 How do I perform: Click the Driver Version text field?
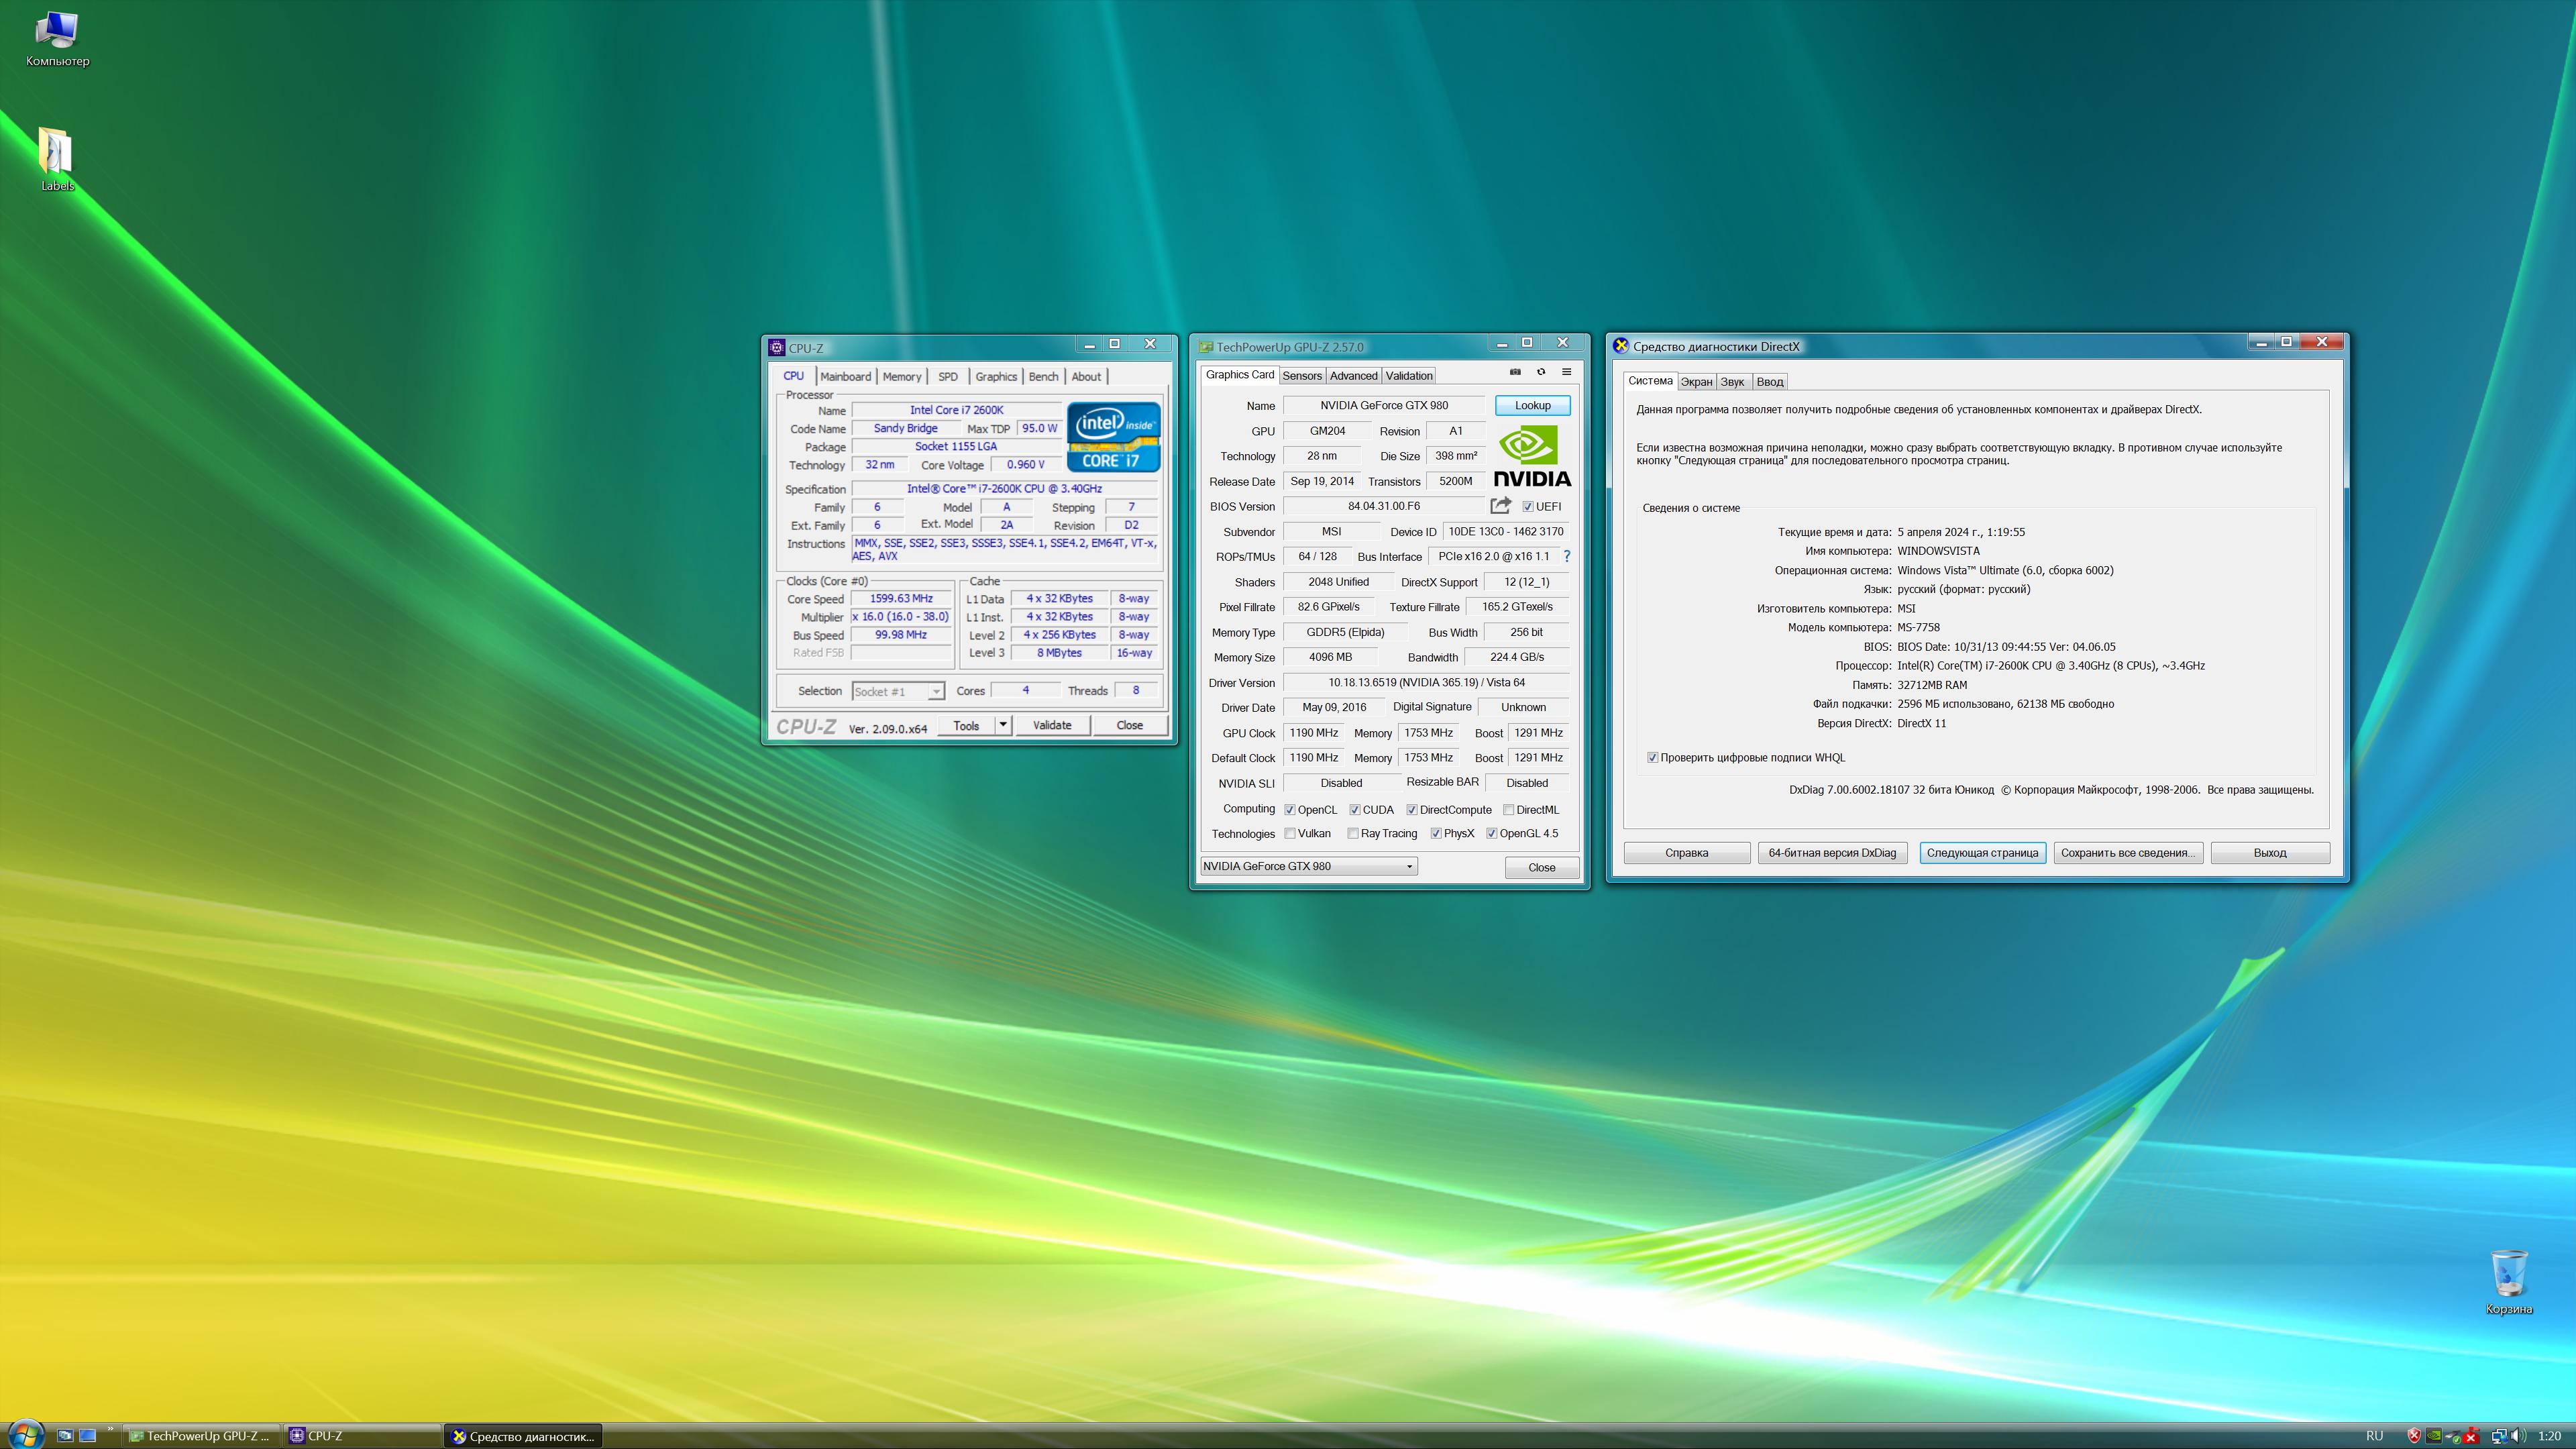pos(1426,682)
